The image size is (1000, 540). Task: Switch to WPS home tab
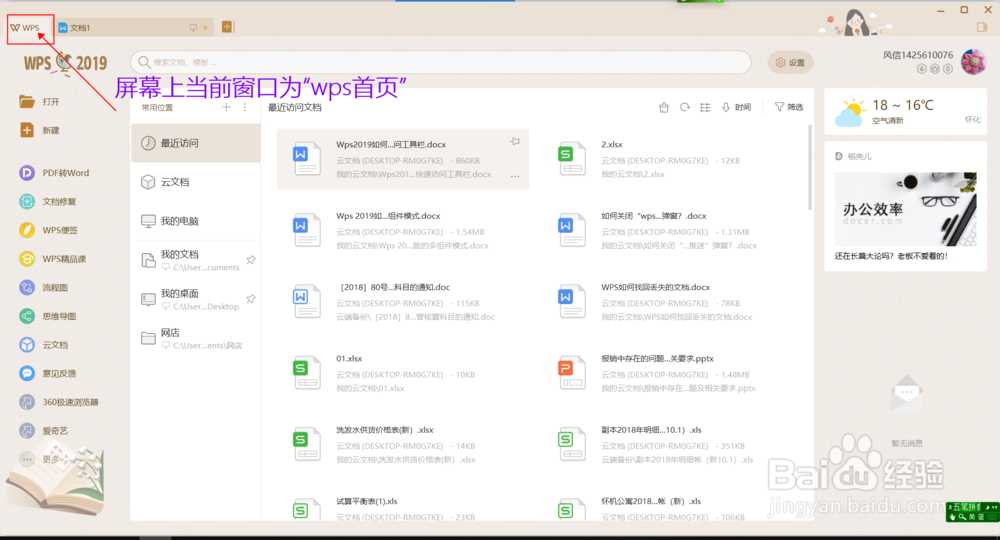pos(26,27)
